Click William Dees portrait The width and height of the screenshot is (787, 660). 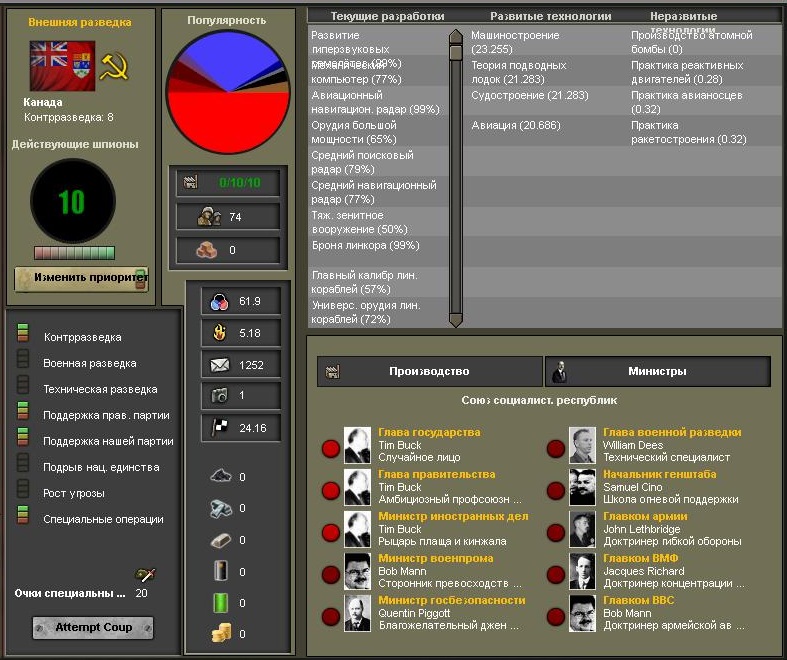(x=582, y=445)
